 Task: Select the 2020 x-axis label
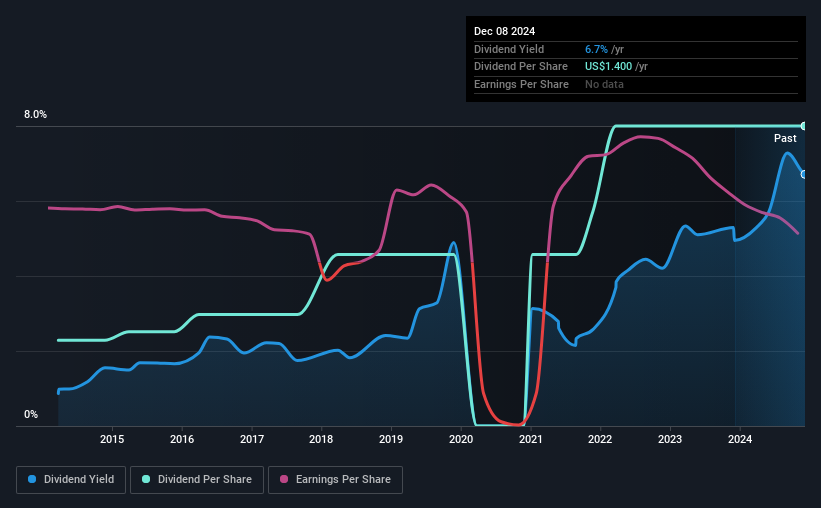461,439
